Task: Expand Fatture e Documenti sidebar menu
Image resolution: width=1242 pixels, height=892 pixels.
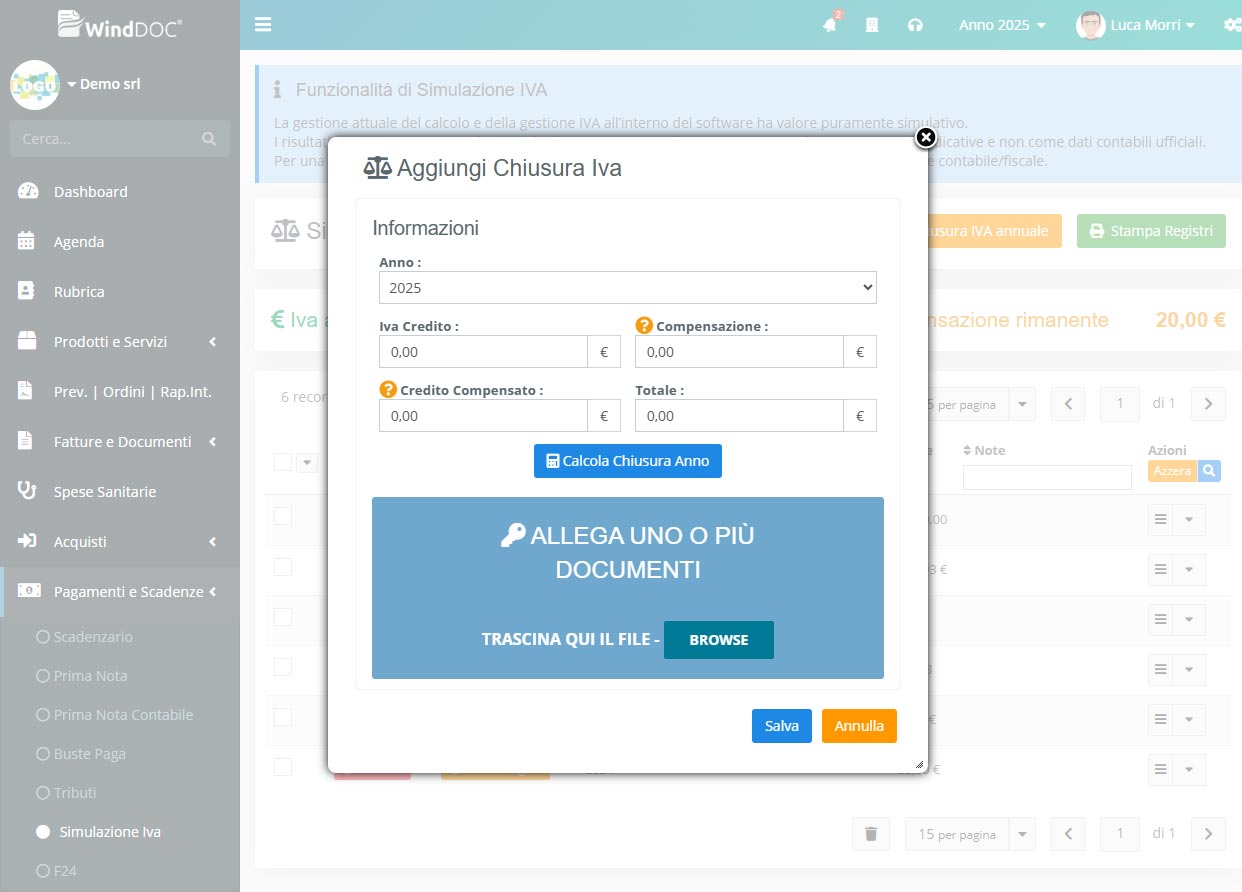Action: 122,442
